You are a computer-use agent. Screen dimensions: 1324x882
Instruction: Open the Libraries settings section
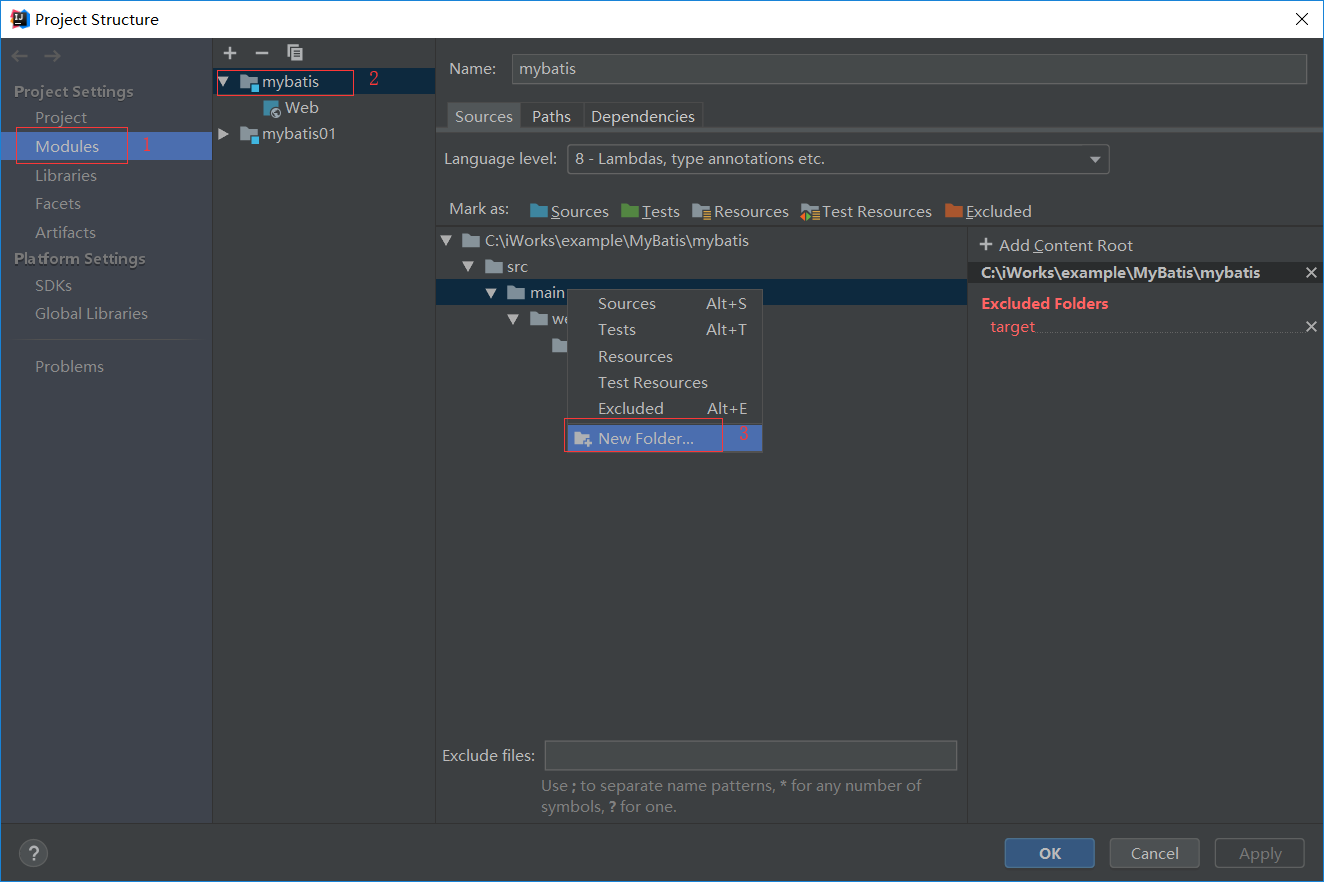[66, 175]
